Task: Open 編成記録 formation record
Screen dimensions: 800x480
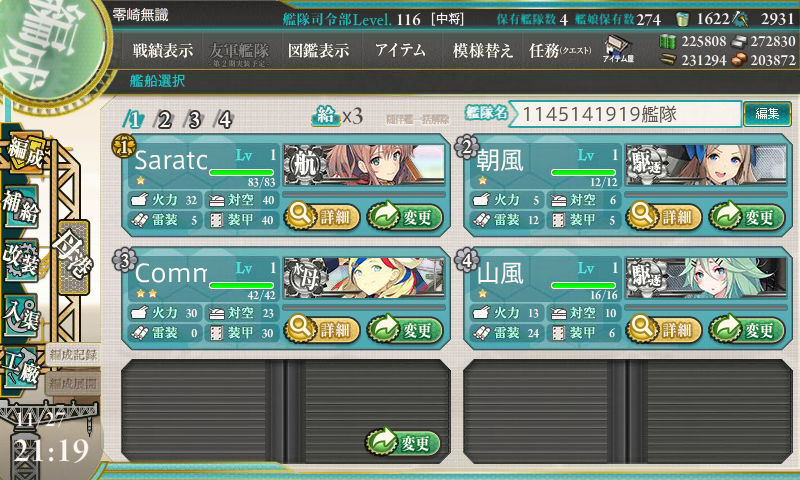Action: [x=73, y=355]
